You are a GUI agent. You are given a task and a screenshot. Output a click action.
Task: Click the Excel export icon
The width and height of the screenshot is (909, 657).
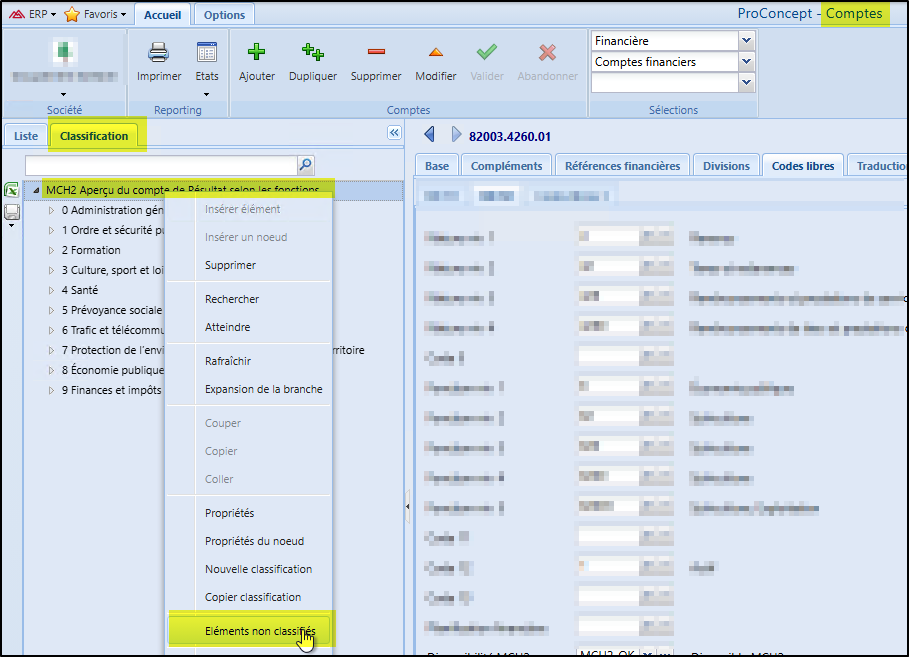click(12, 190)
